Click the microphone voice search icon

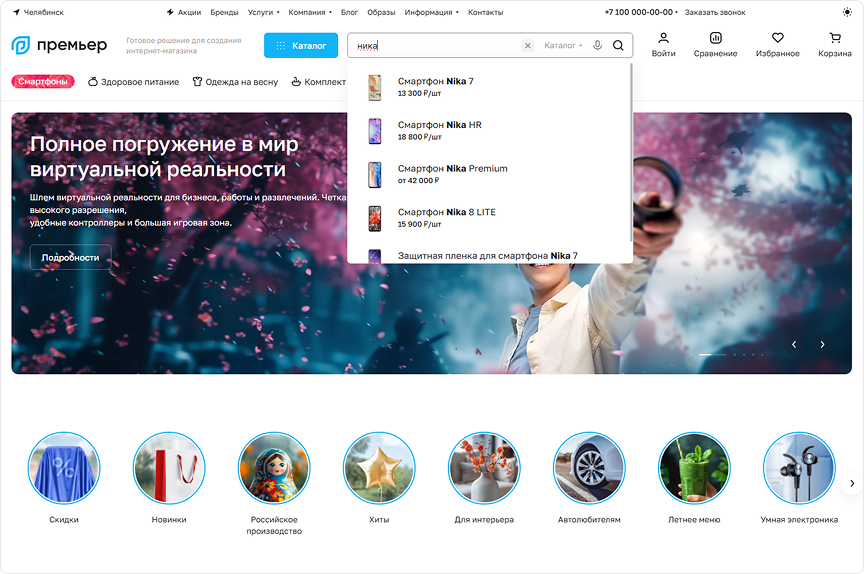597,45
